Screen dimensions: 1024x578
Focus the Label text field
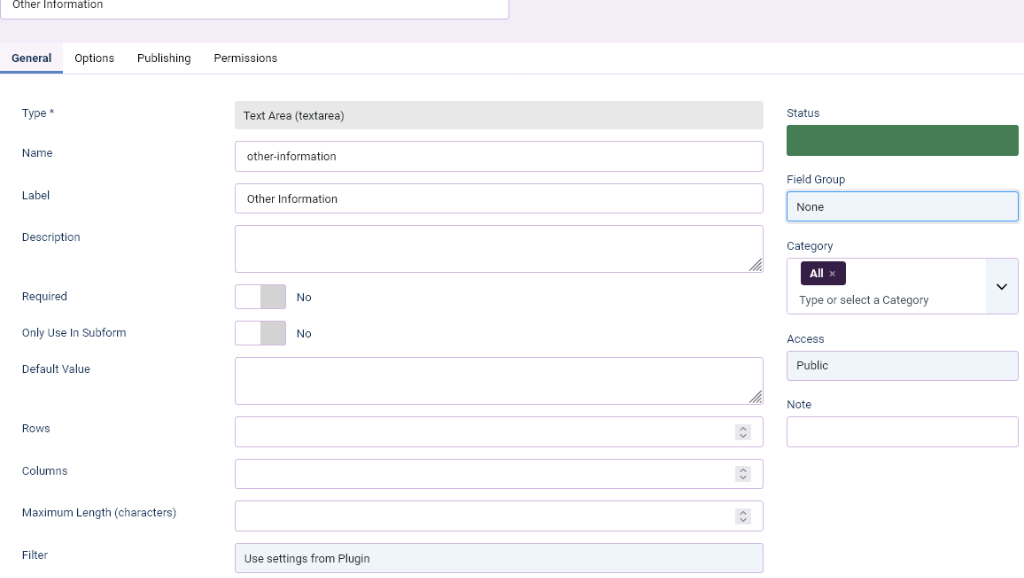pos(498,199)
